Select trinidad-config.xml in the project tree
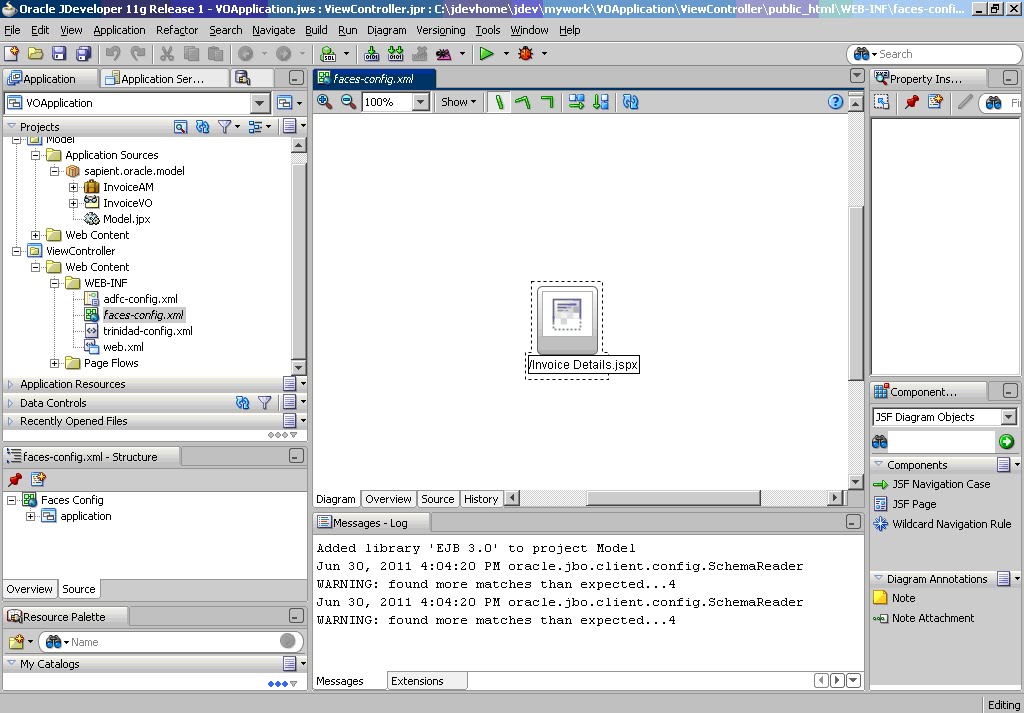Image resolution: width=1024 pixels, height=713 pixels. pyautogui.click(x=138, y=331)
